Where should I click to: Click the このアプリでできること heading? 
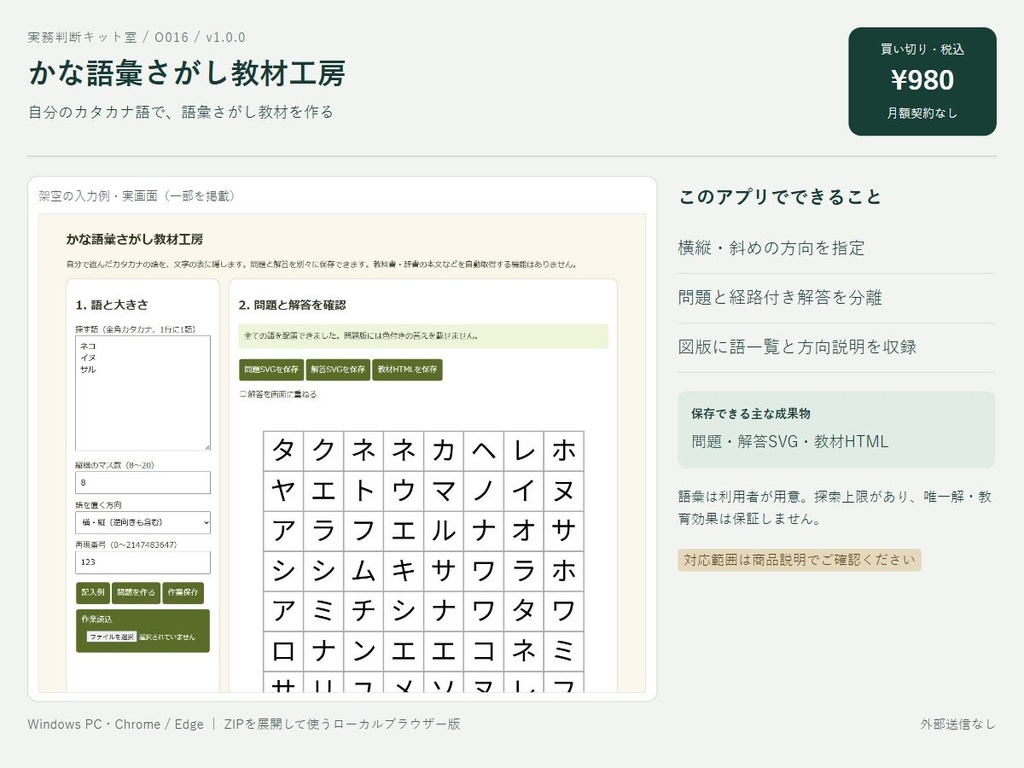(x=780, y=197)
